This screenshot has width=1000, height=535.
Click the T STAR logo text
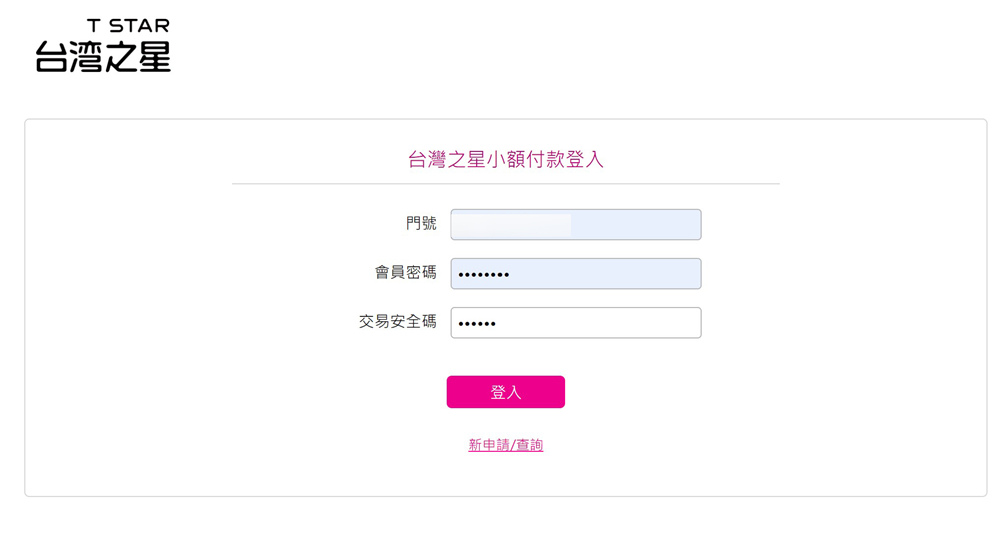(128, 26)
